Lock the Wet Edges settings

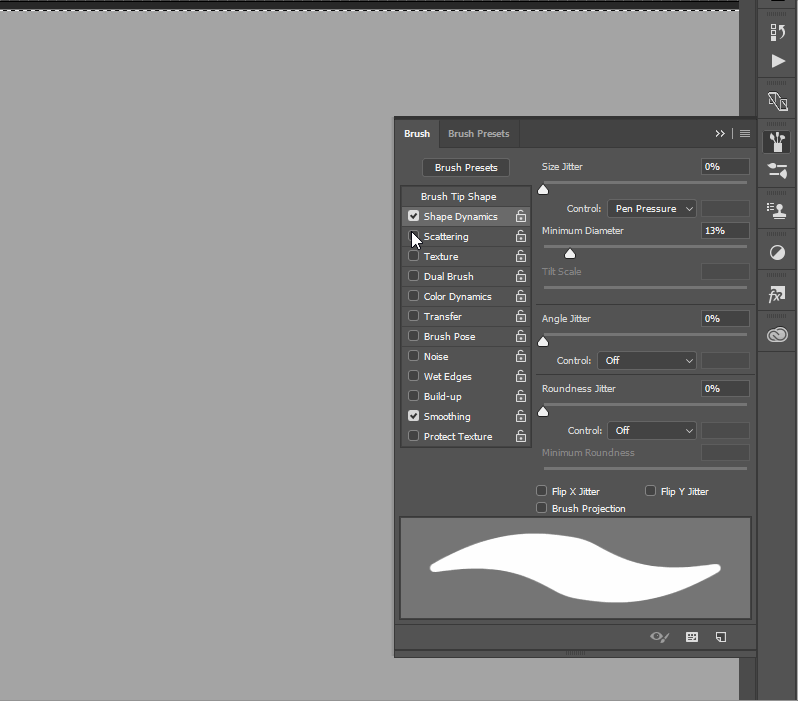(x=521, y=376)
